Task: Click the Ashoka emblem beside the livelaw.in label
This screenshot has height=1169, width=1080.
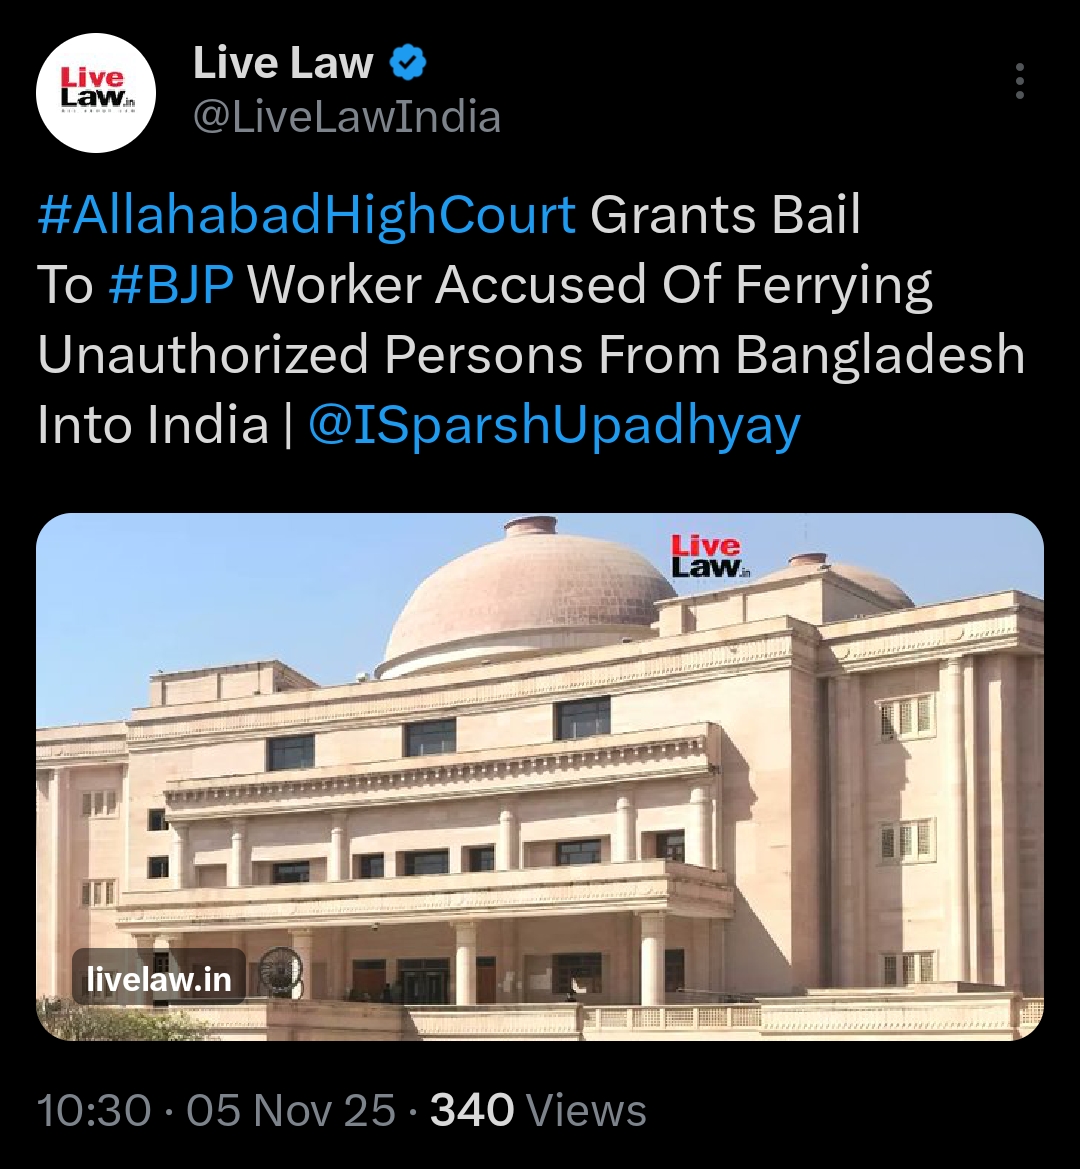Action: click(x=281, y=971)
